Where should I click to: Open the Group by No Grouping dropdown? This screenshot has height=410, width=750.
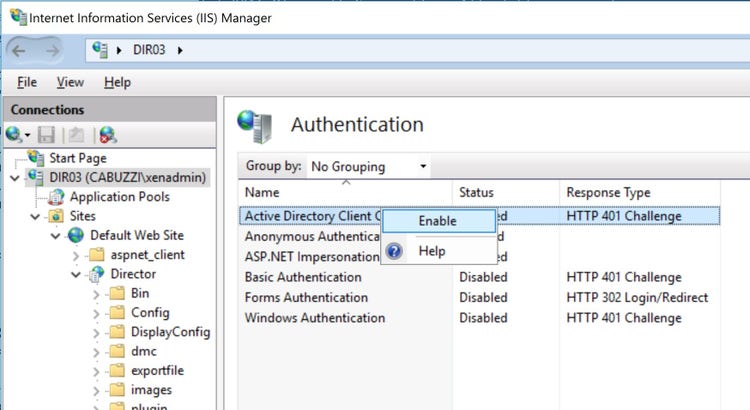368,166
